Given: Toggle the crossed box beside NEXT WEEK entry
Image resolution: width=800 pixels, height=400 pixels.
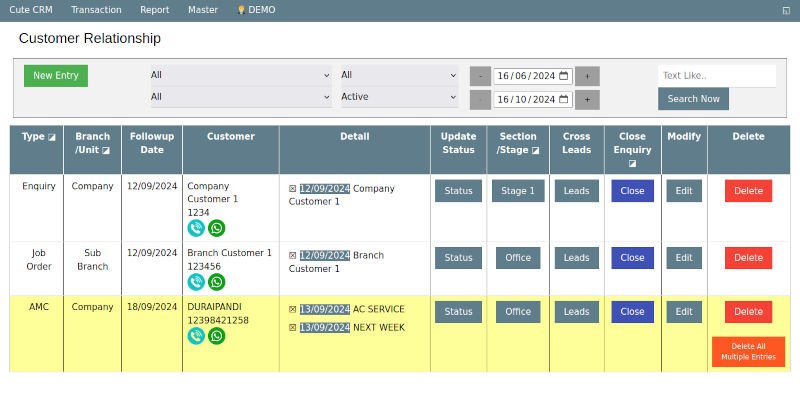Looking at the screenshot, I should click(293, 328).
